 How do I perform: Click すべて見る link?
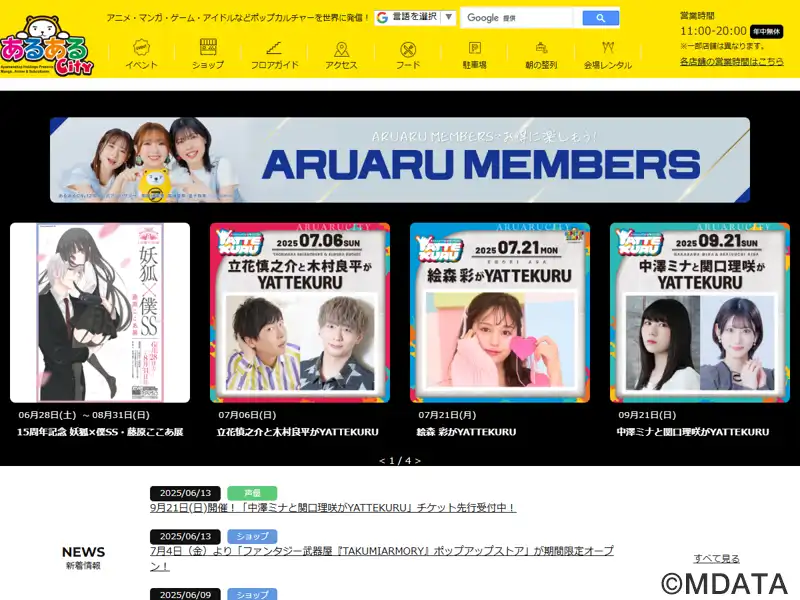click(x=716, y=559)
